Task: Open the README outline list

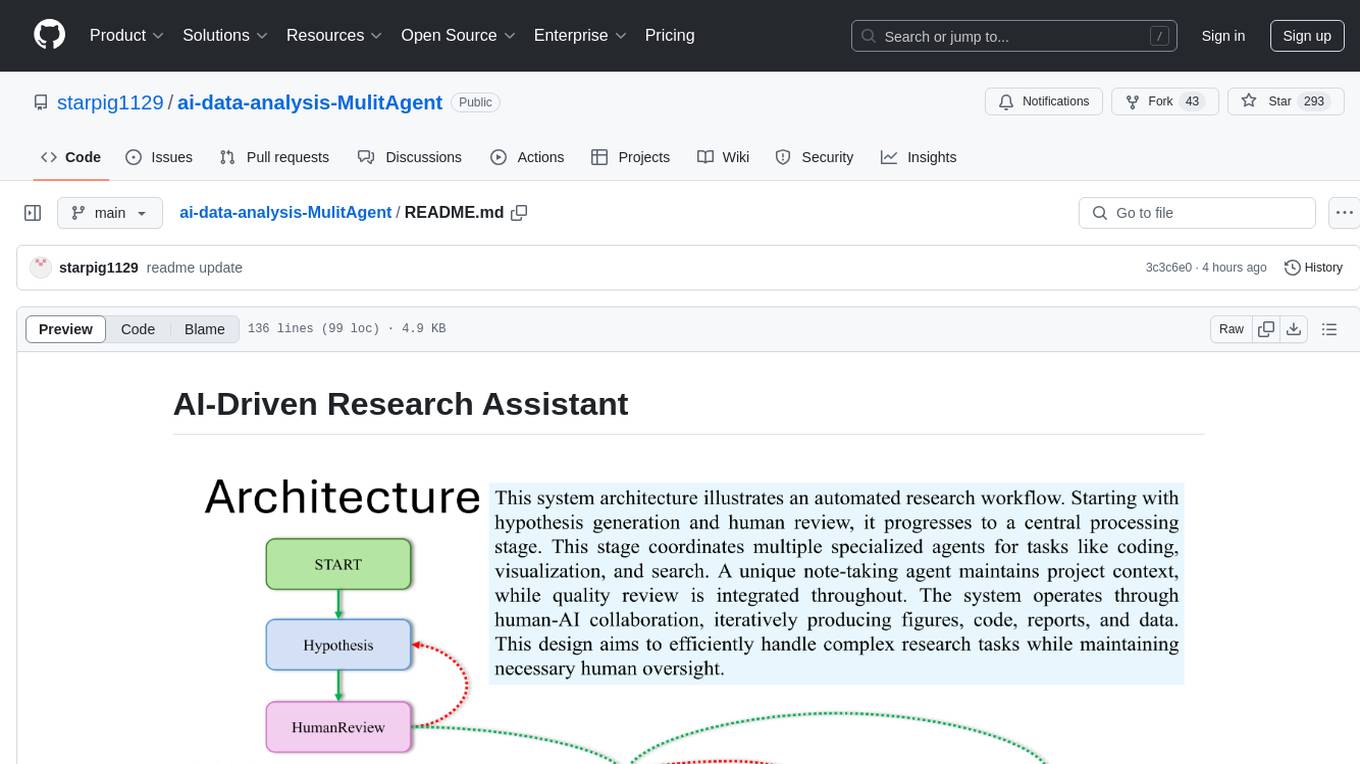Action: click(x=1329, y=329)
